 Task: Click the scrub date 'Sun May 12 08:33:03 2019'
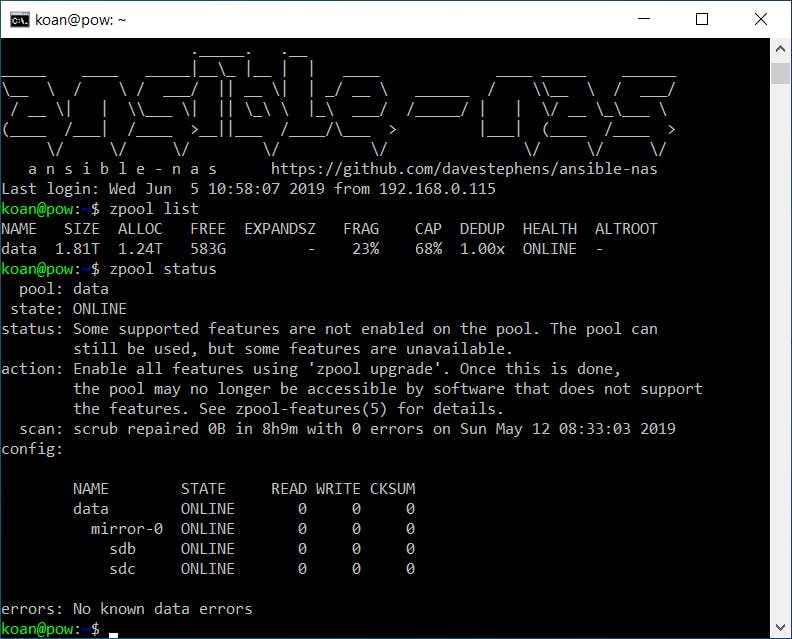(x=568, y=429)
